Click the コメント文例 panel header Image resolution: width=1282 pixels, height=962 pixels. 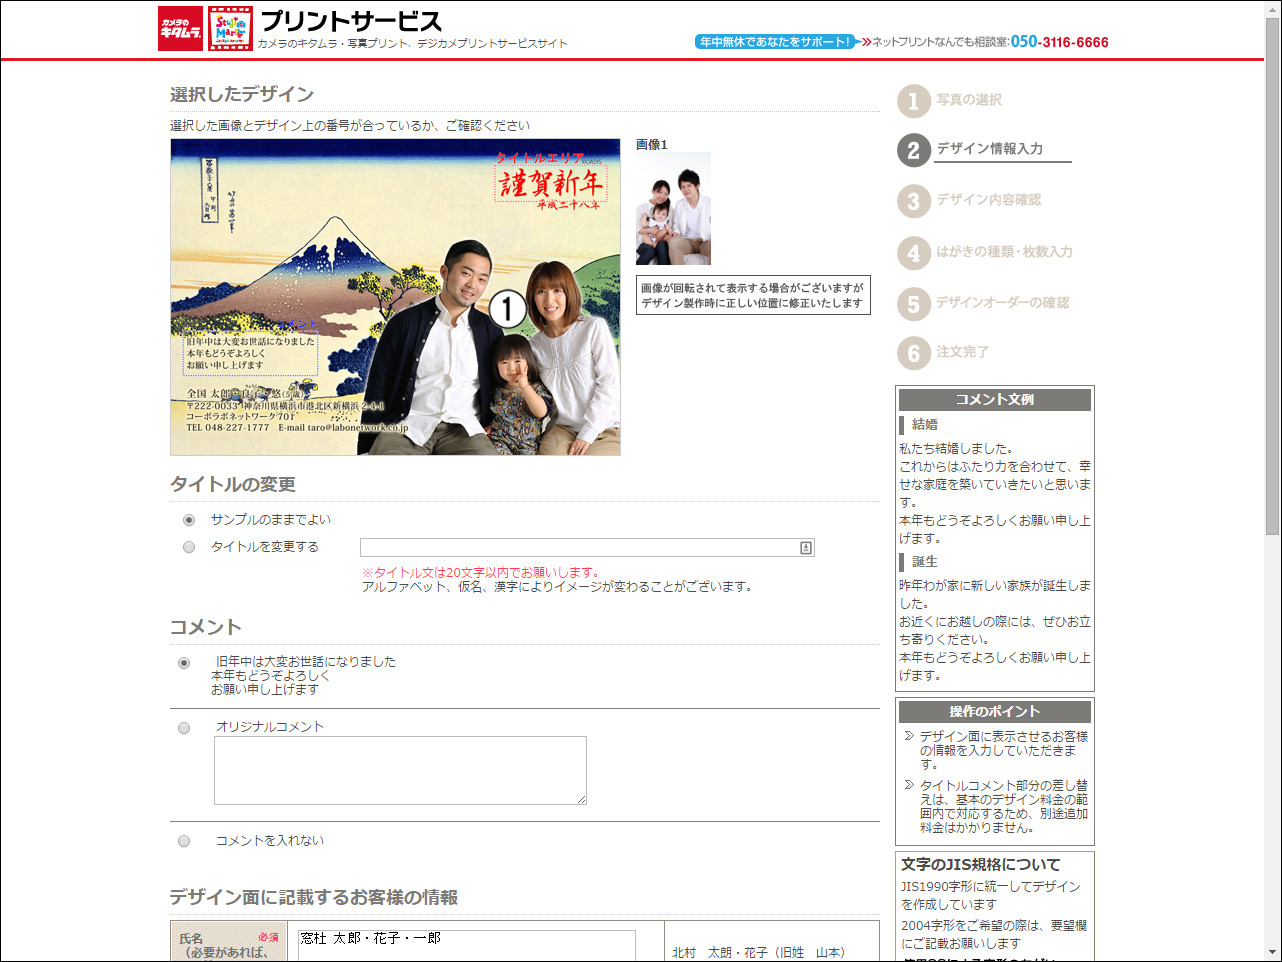point(994,399)
